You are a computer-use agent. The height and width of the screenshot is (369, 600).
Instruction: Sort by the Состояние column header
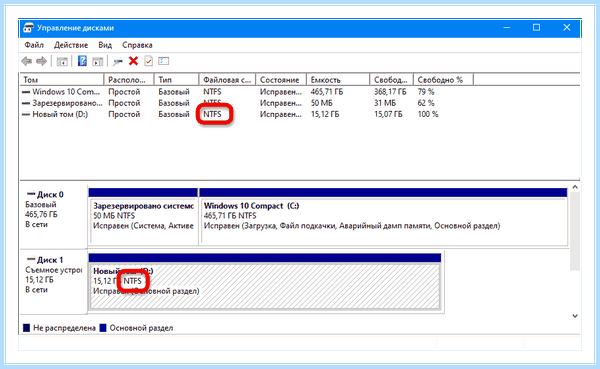[281, 80]
